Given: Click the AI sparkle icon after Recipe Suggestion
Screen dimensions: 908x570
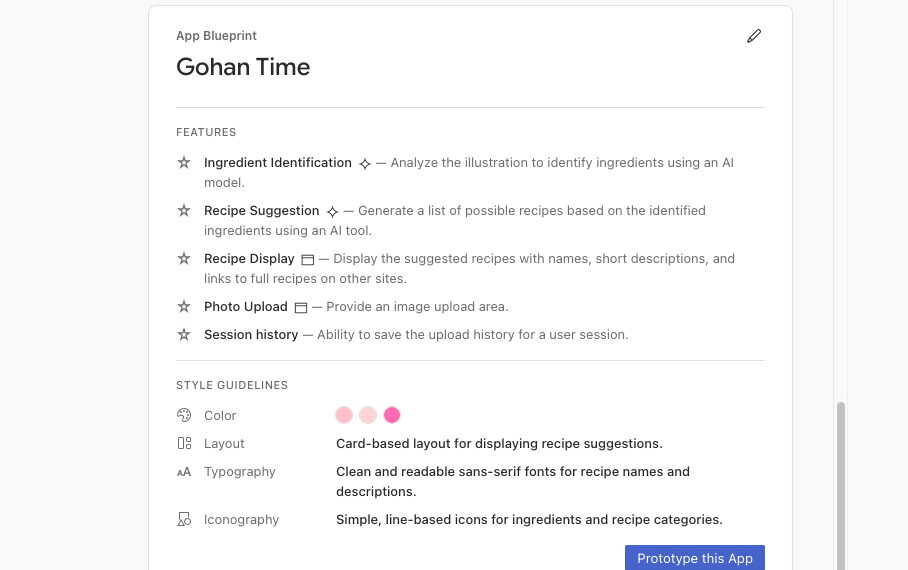Looking at the screenshot, I should pos(333,211).
